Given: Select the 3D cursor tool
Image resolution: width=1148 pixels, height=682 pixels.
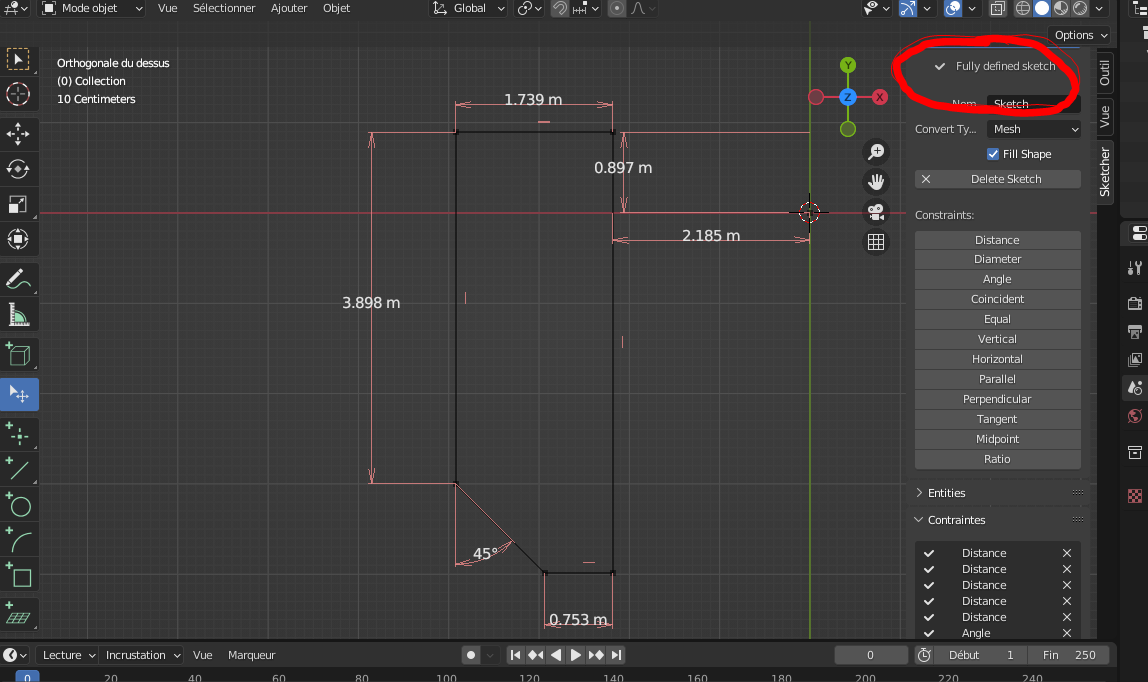Looking at the screenshot, I should click(18, 94).
